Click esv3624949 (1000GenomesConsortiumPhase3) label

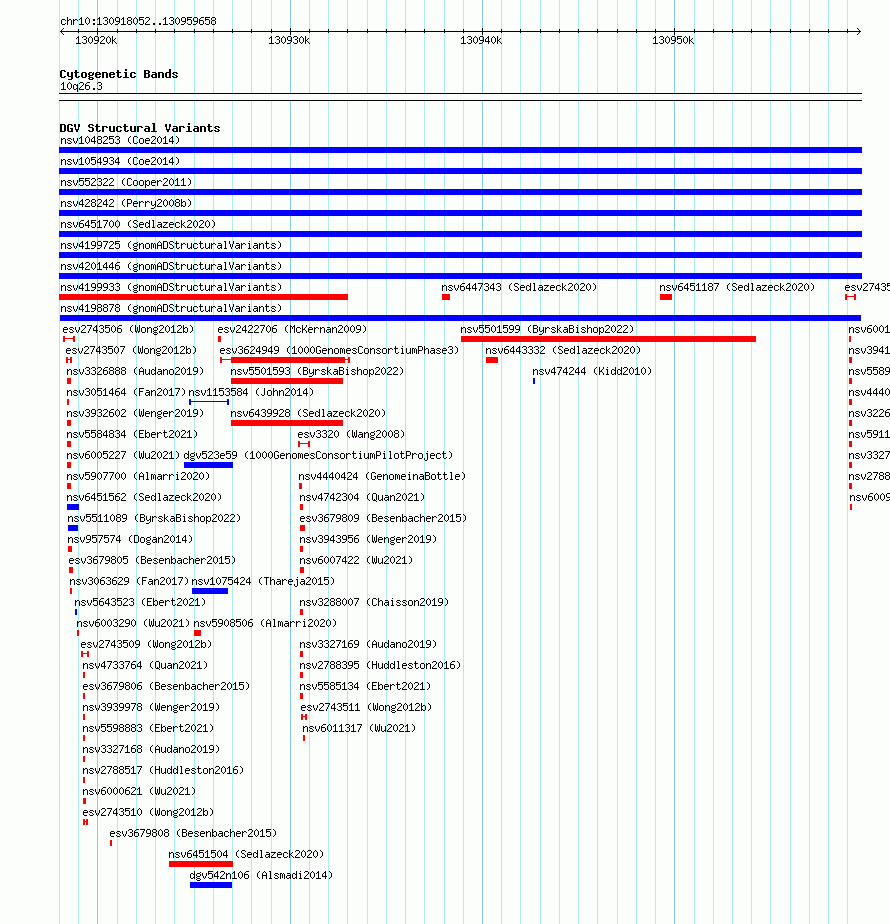click(x=339, y=351)
